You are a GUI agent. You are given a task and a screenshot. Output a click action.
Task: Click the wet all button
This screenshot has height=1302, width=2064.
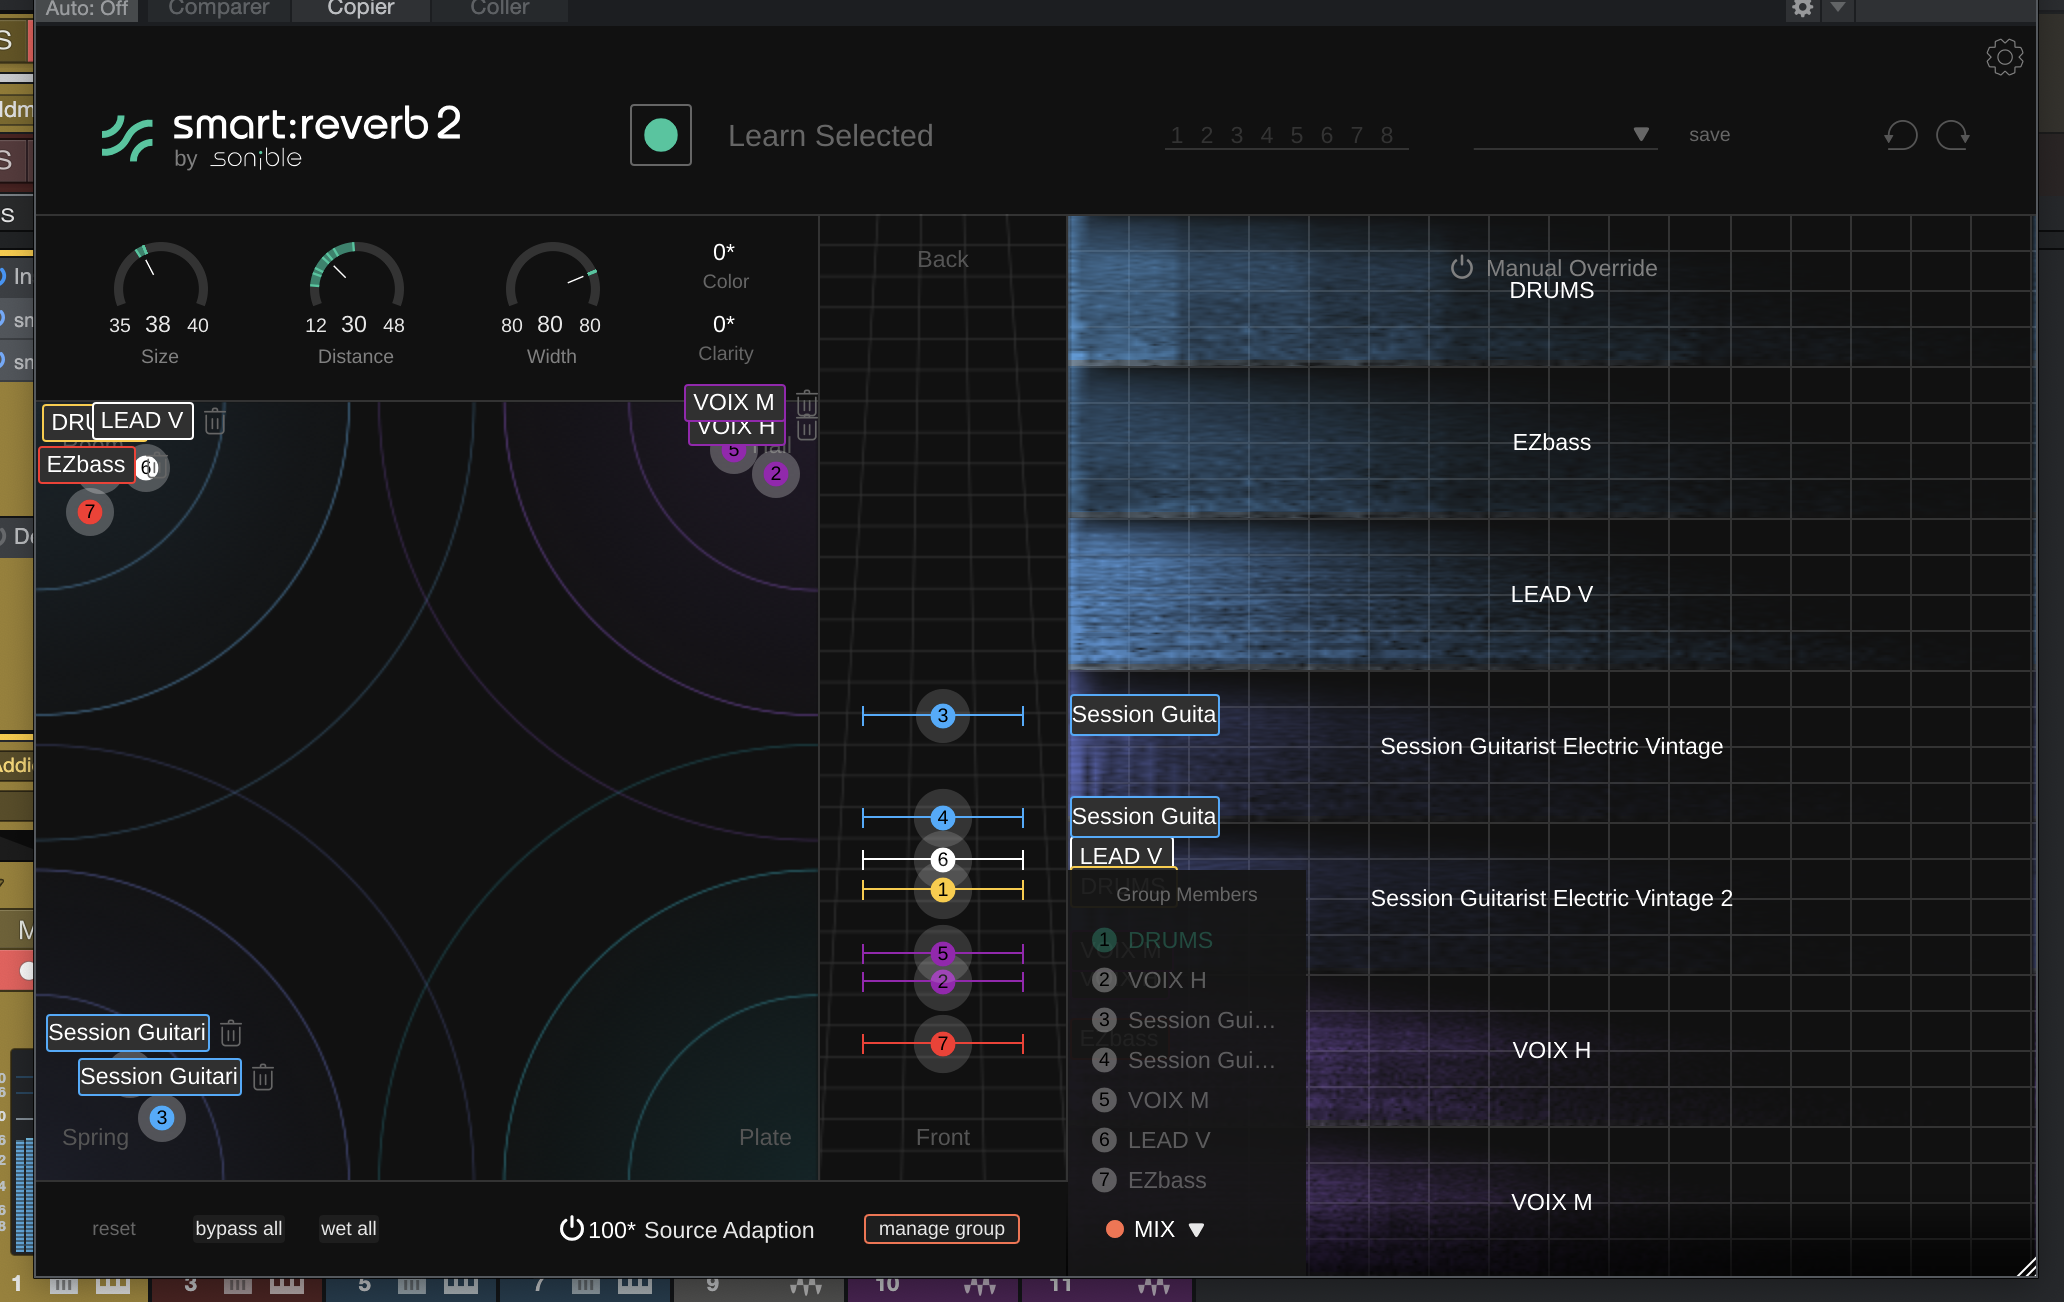click(348, 1228)
